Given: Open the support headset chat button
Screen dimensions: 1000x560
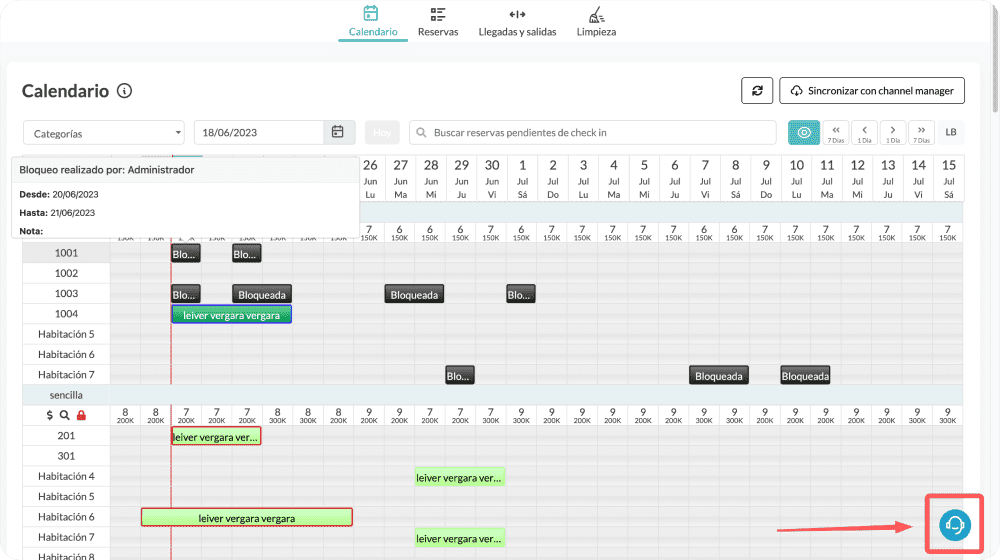Looking at the screenshot, I should [954, 524].
